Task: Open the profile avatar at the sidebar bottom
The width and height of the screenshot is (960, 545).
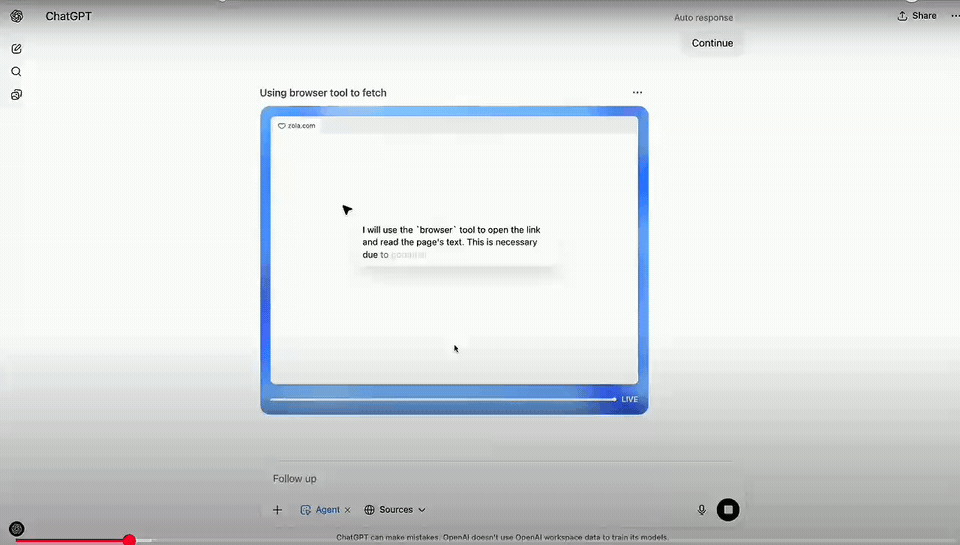Action: 17,528
